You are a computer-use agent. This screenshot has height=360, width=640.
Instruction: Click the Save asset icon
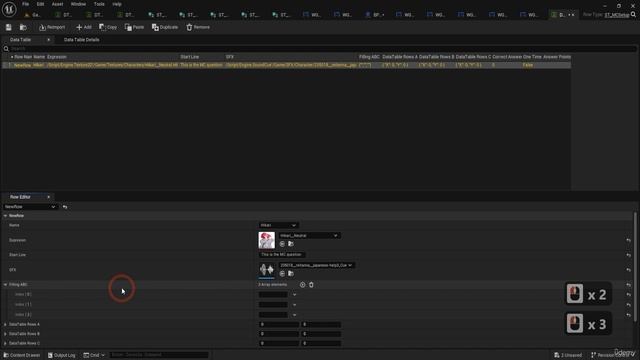(x=9, y=27)
